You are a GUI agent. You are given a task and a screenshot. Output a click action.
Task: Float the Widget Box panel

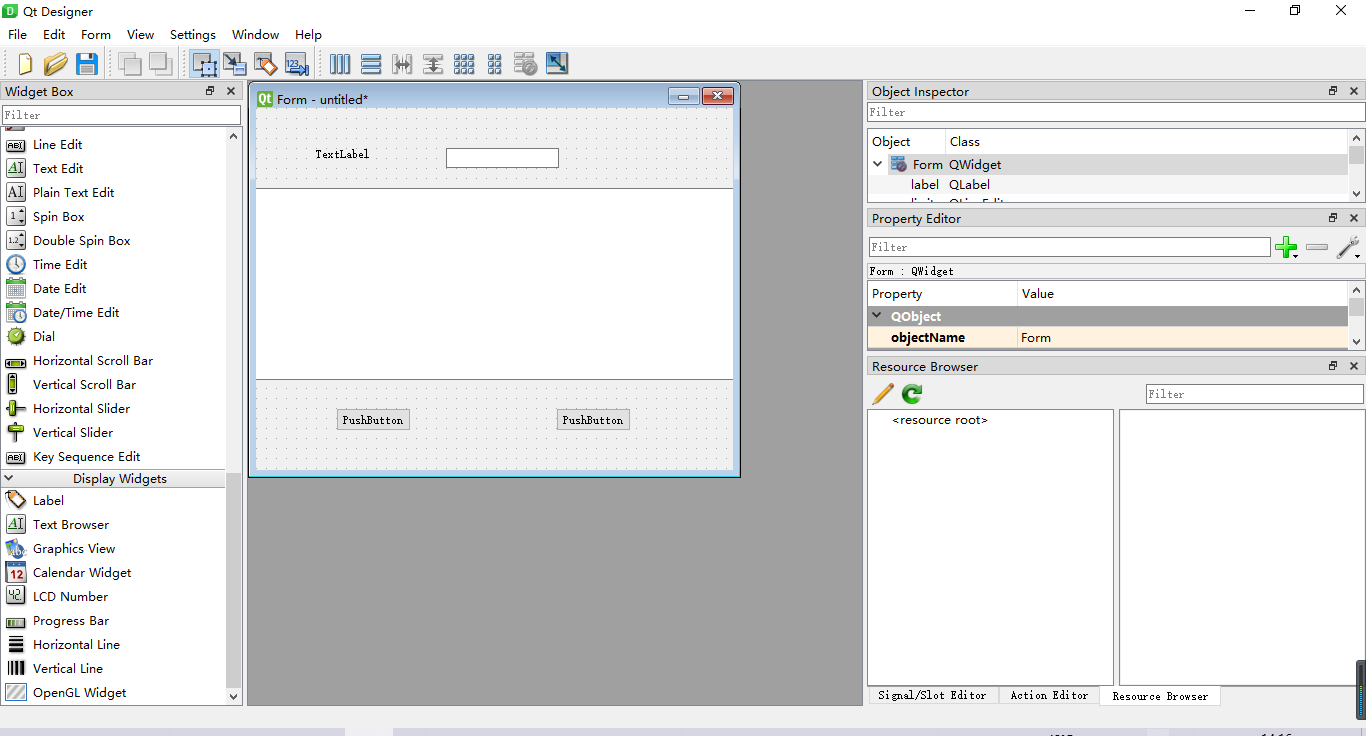210,91
